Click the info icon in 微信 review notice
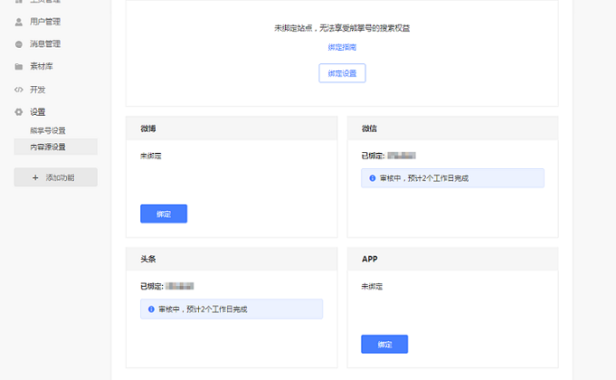This screenshot has width=616, height=380. (x=372, y=178)
